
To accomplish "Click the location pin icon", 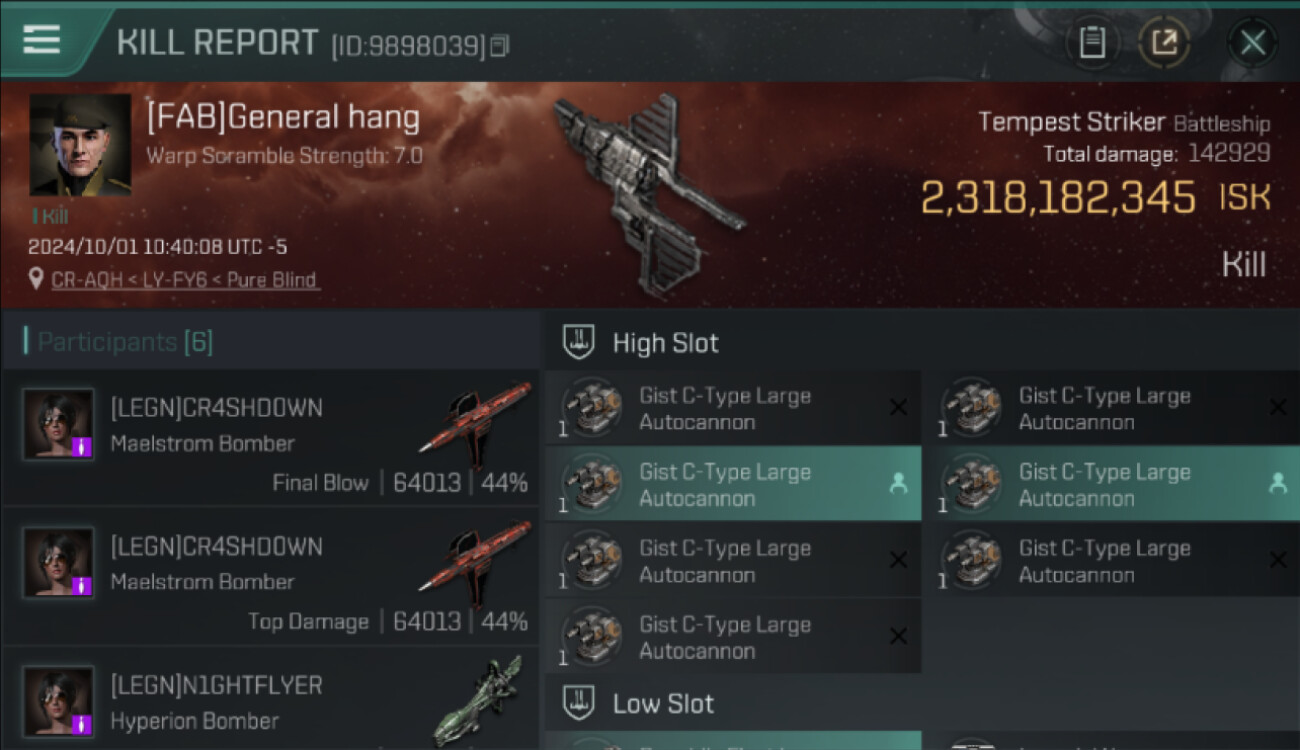I will point(37,279).
